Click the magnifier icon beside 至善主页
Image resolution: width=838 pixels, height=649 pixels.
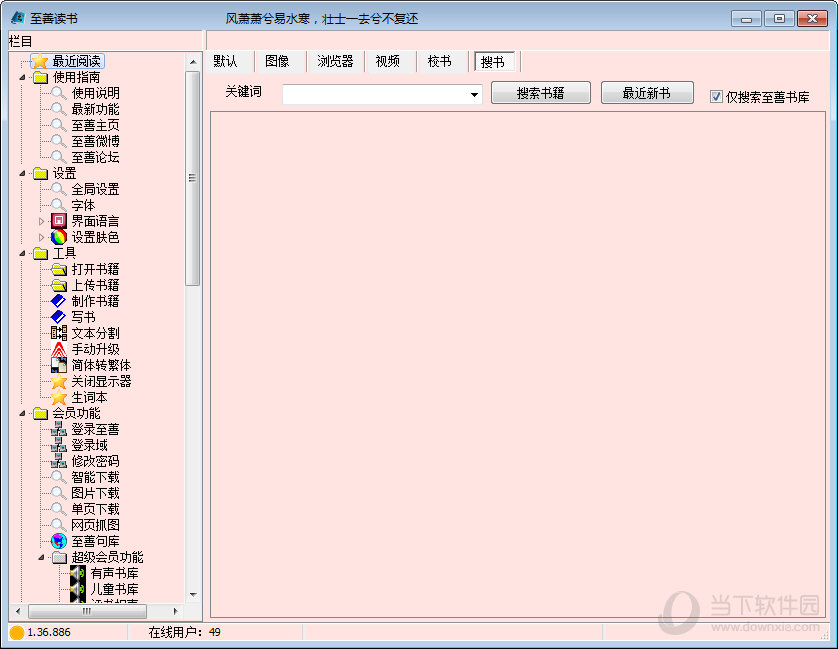pos(59,125)
